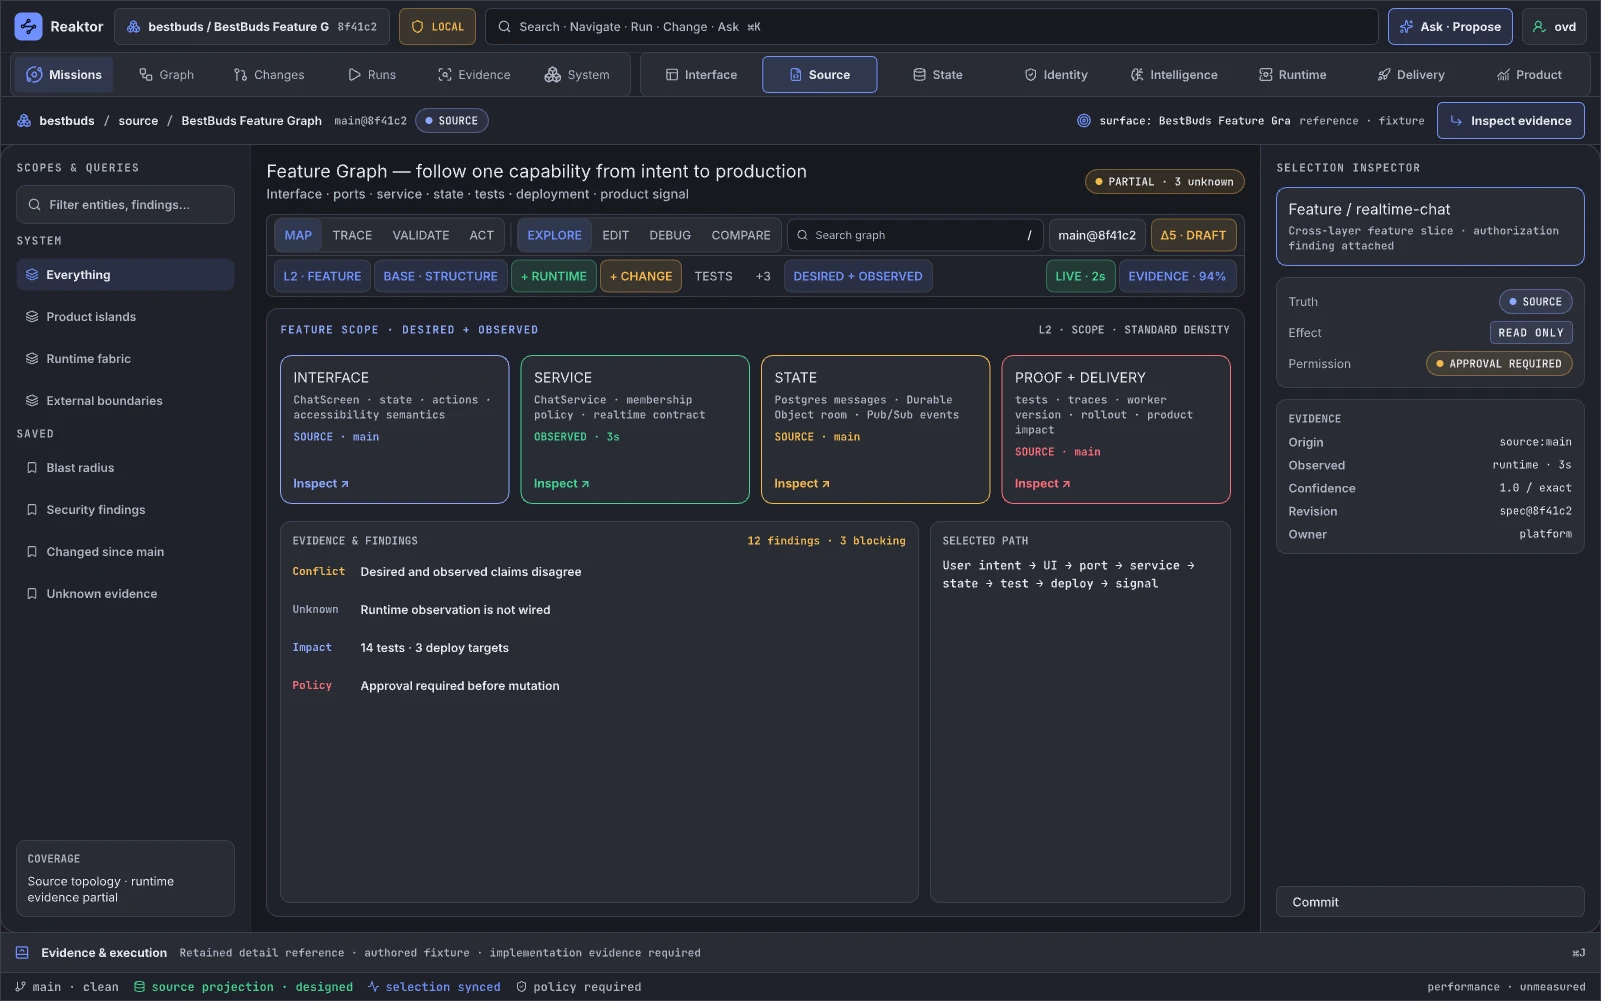Select the Identity layer tab
1601x1001 pixels.
[x=1056, y=75]
